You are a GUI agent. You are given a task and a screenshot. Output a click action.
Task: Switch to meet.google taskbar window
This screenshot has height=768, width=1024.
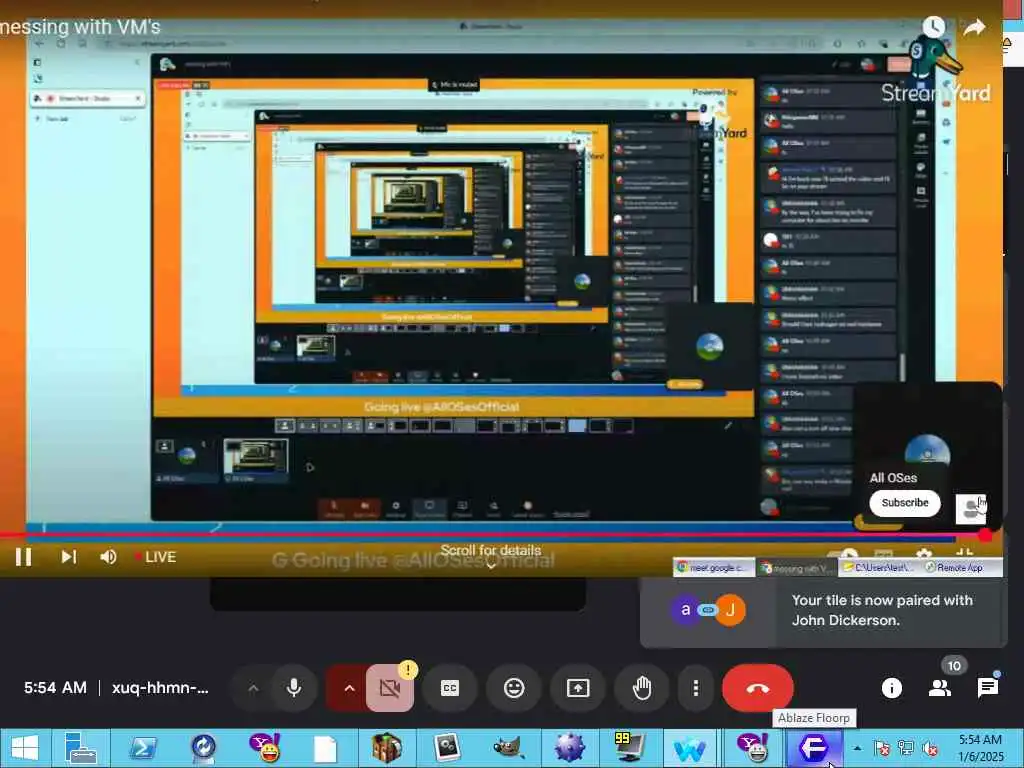click(x=714, y=568)
